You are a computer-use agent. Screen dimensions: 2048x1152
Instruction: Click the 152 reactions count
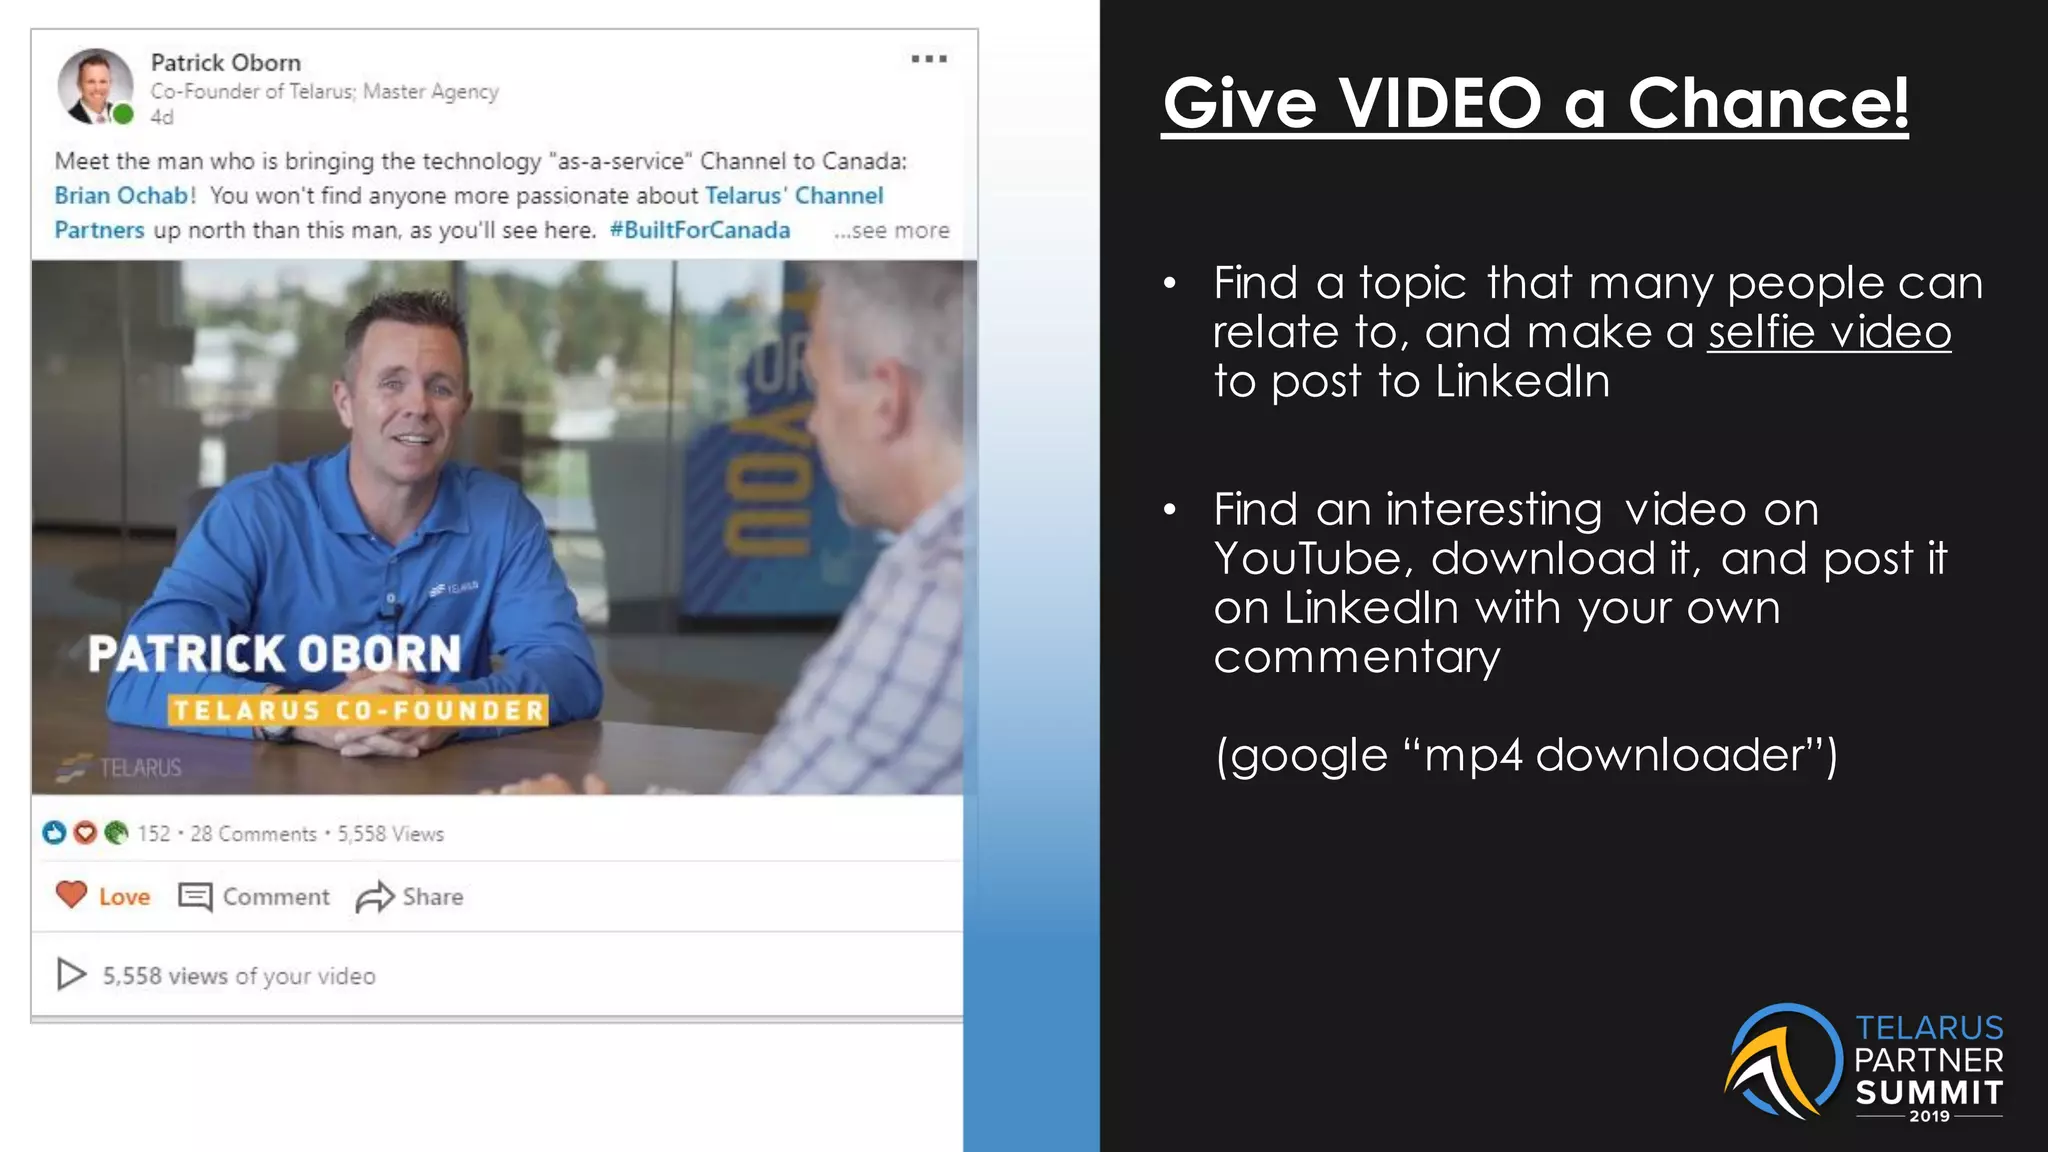[154, 834]
